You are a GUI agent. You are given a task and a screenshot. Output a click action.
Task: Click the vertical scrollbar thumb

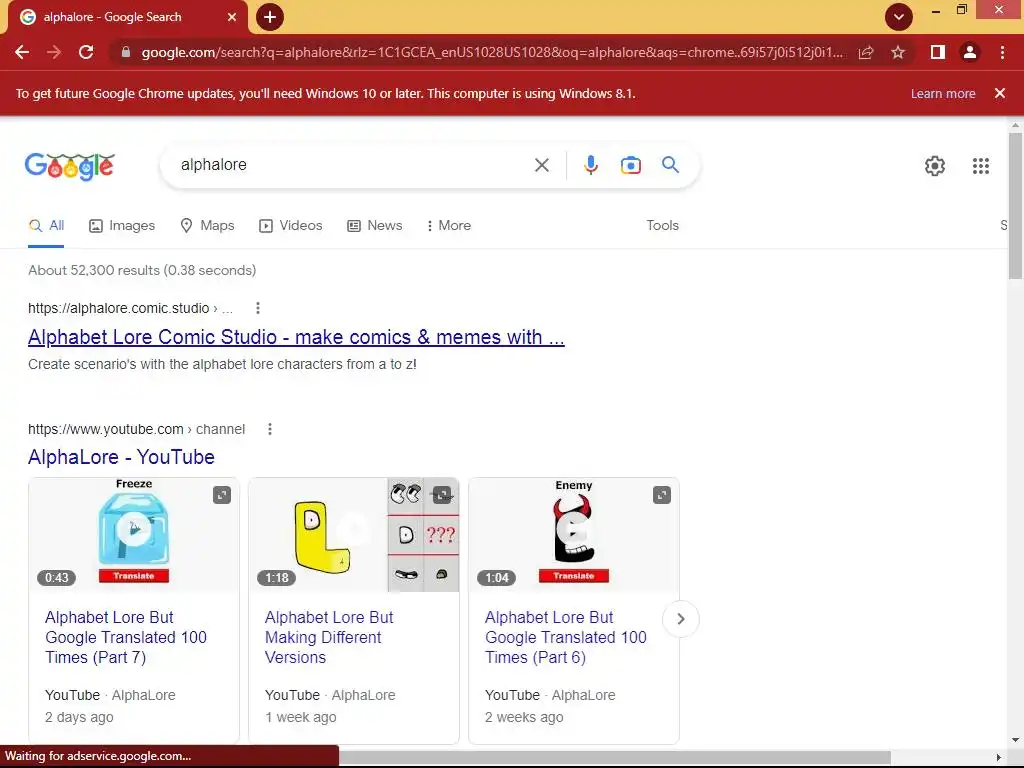tap(1015, 206)
